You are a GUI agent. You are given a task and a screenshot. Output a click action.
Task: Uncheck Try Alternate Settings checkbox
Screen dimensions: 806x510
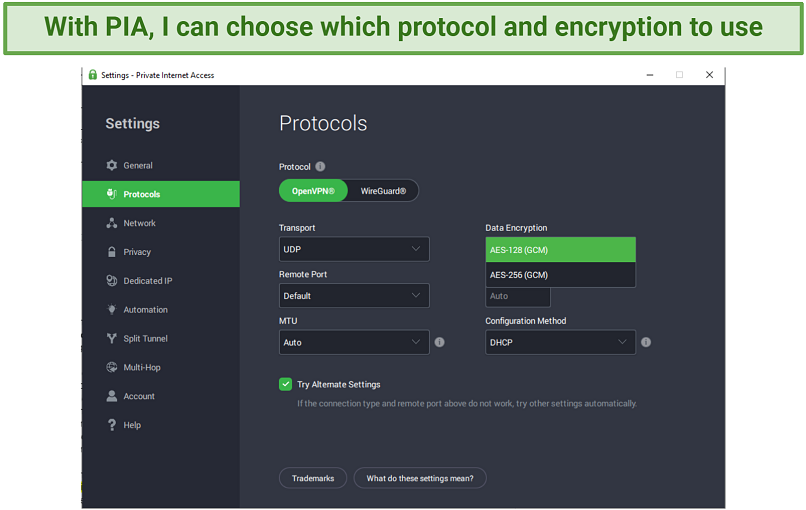point(285,384)
